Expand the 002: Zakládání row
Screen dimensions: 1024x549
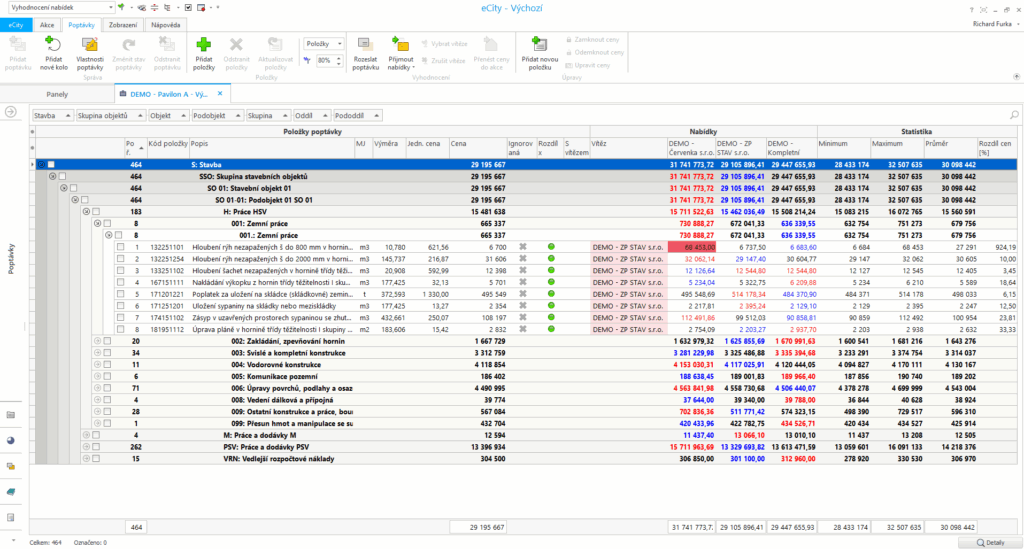click(x=98, y=340)
